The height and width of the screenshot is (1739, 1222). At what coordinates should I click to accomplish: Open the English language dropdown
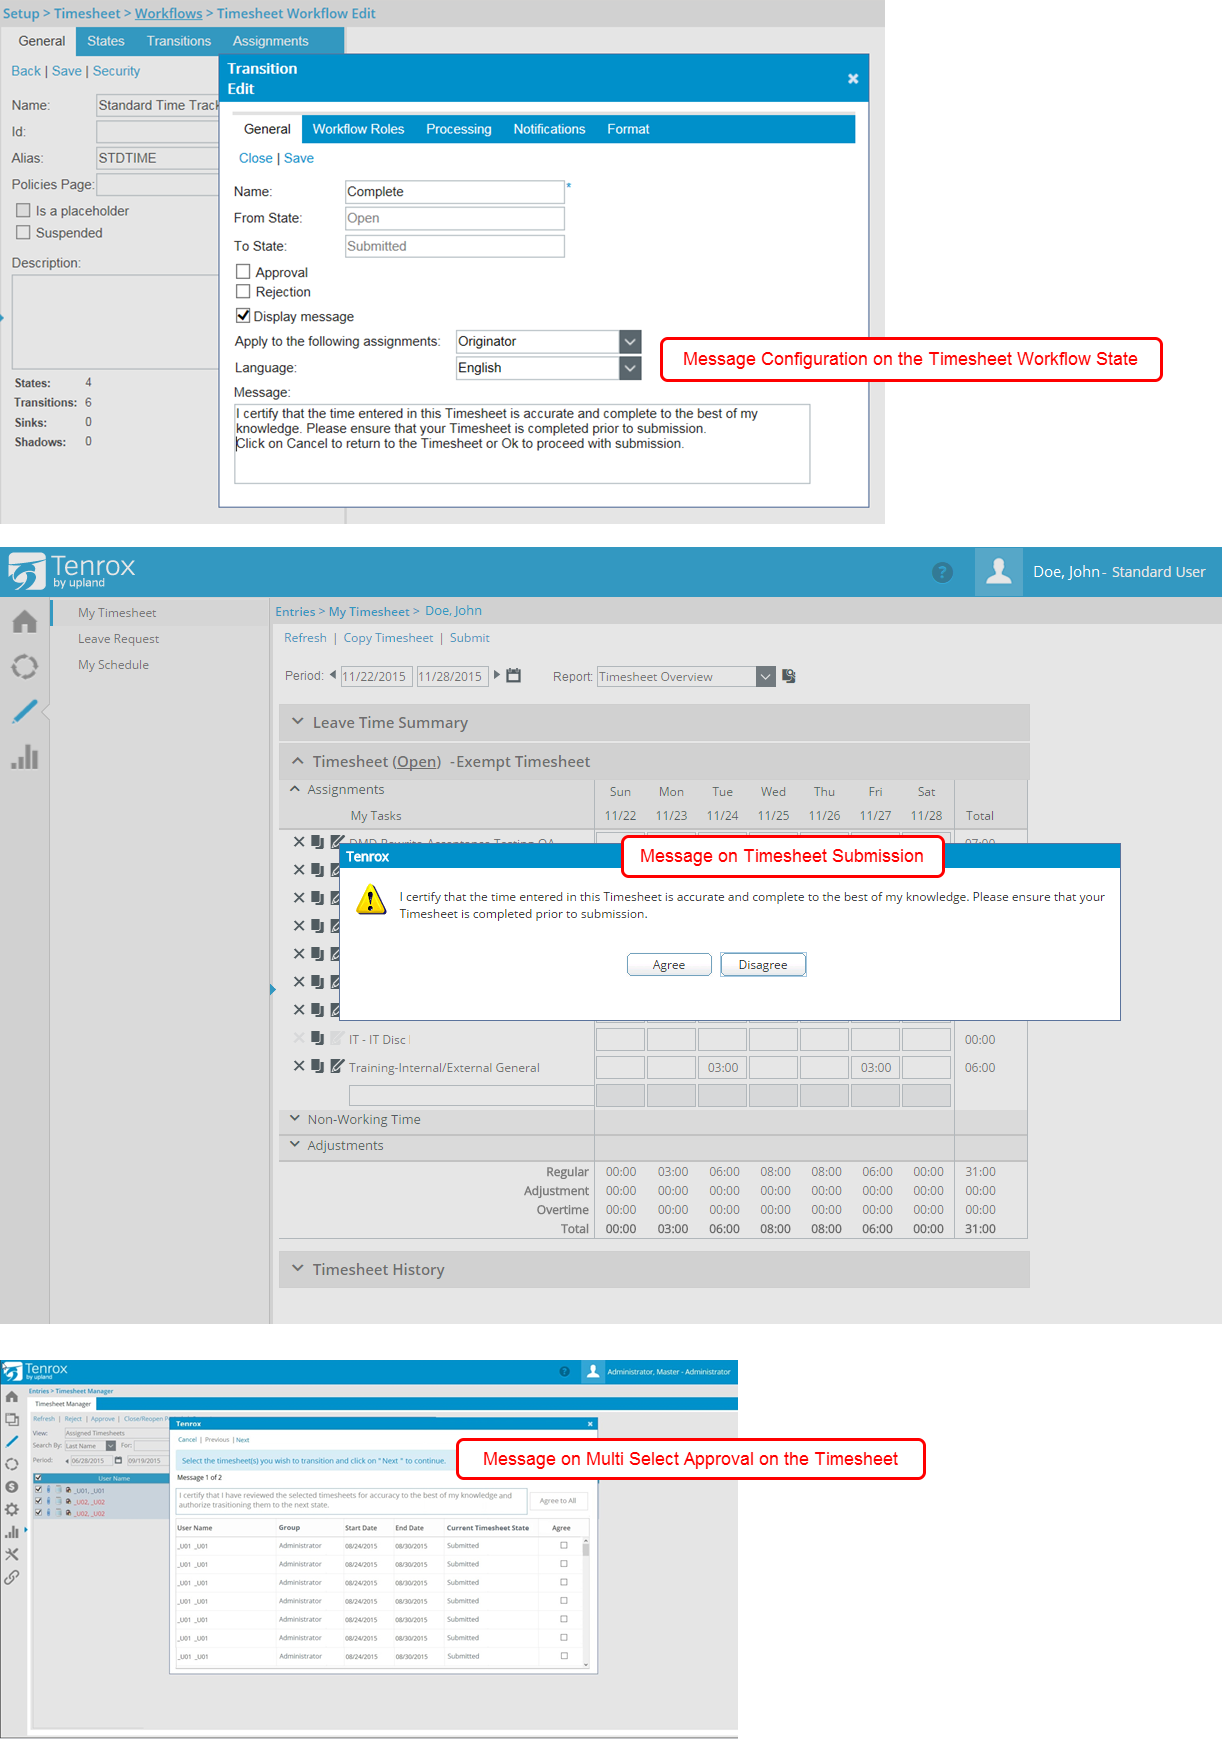click(630, 367)
